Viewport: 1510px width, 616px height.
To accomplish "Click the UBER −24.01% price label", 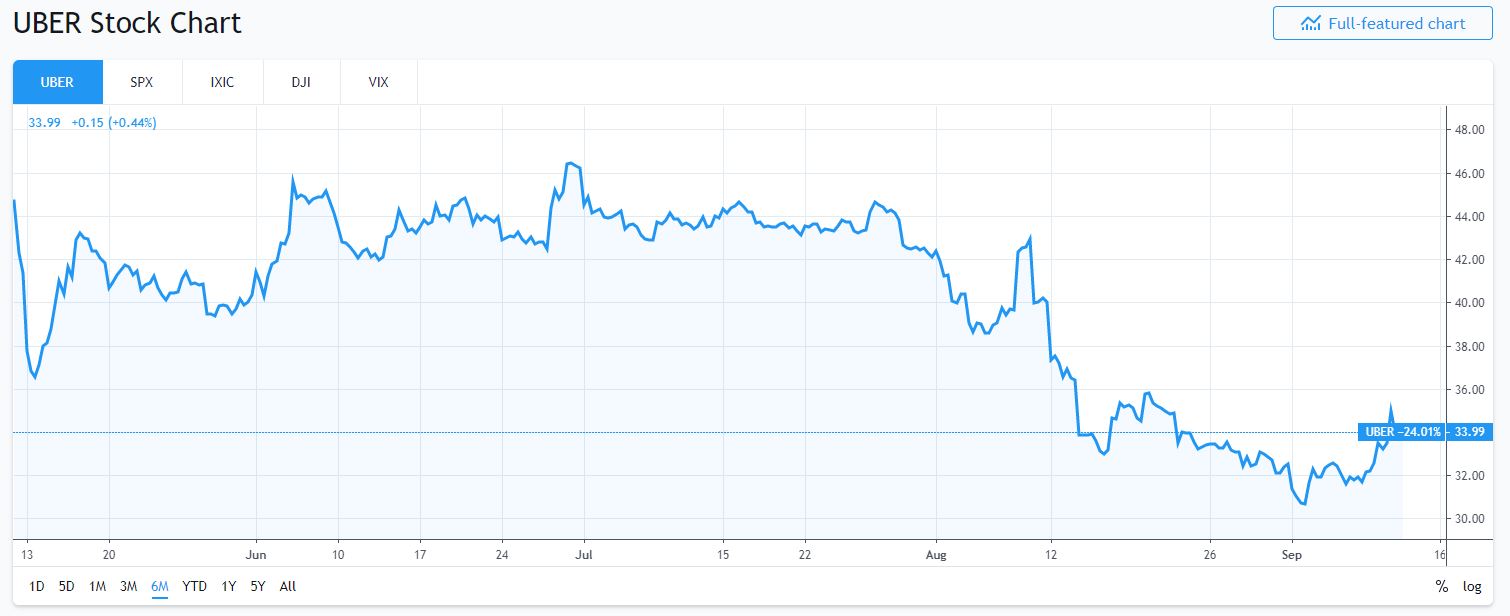I will pyautogui.click(x=1402, y=432).
